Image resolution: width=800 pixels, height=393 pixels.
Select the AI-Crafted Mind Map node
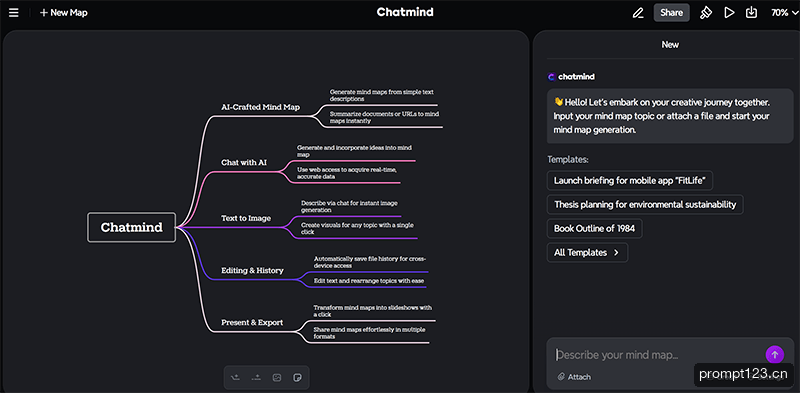(x=261, y=107)
